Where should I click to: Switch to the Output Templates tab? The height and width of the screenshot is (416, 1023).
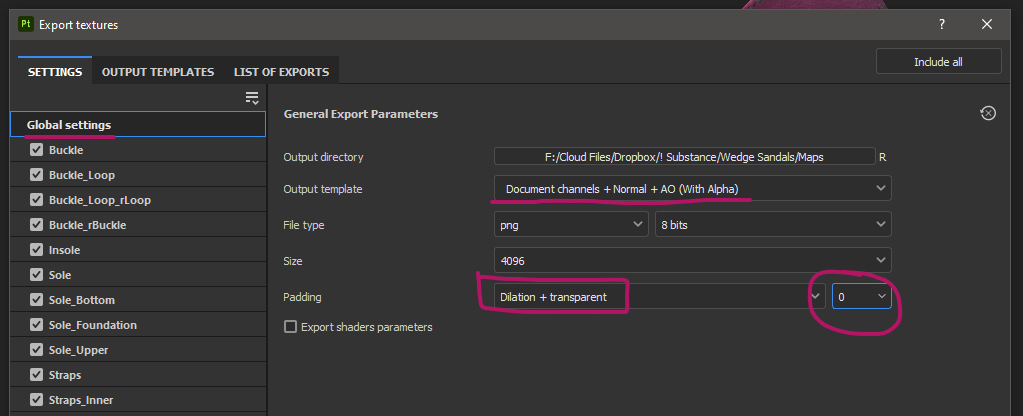[158, 72]
